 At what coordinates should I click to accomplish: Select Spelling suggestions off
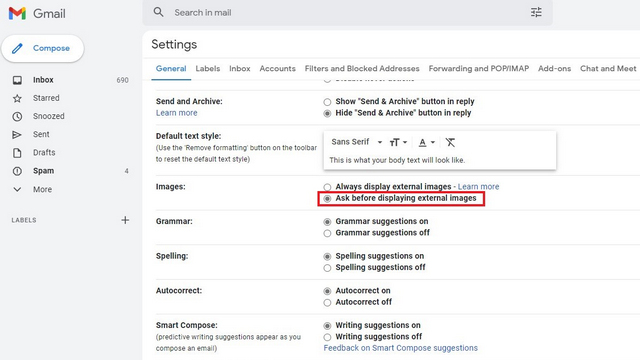pos(327,268)
